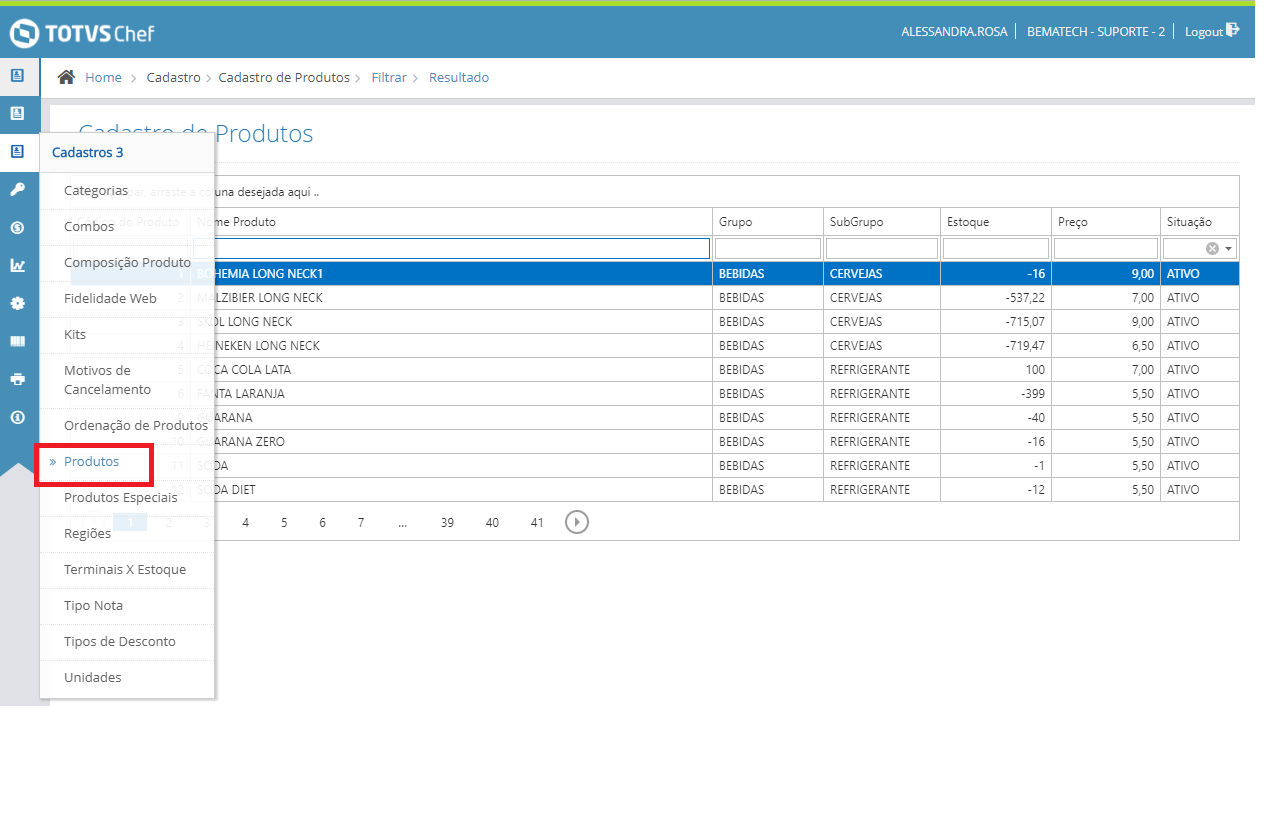The width and height of the screenshot is (1266, 818).
Task: Click the Resultado breadcrumb
Action: [x=459, y=77]
